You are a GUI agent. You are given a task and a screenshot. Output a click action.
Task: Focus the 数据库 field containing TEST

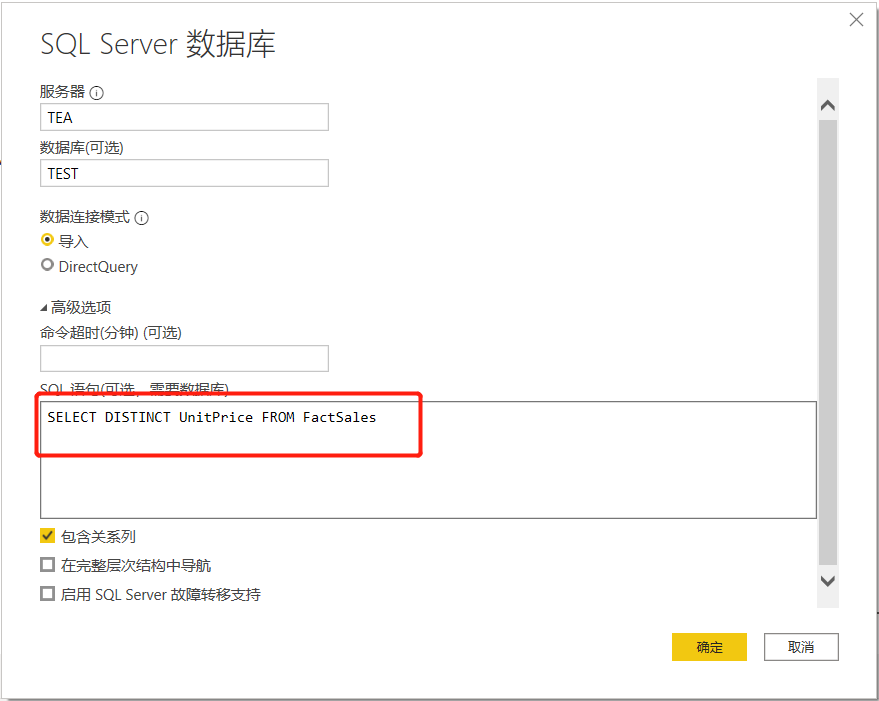[184, 173]
